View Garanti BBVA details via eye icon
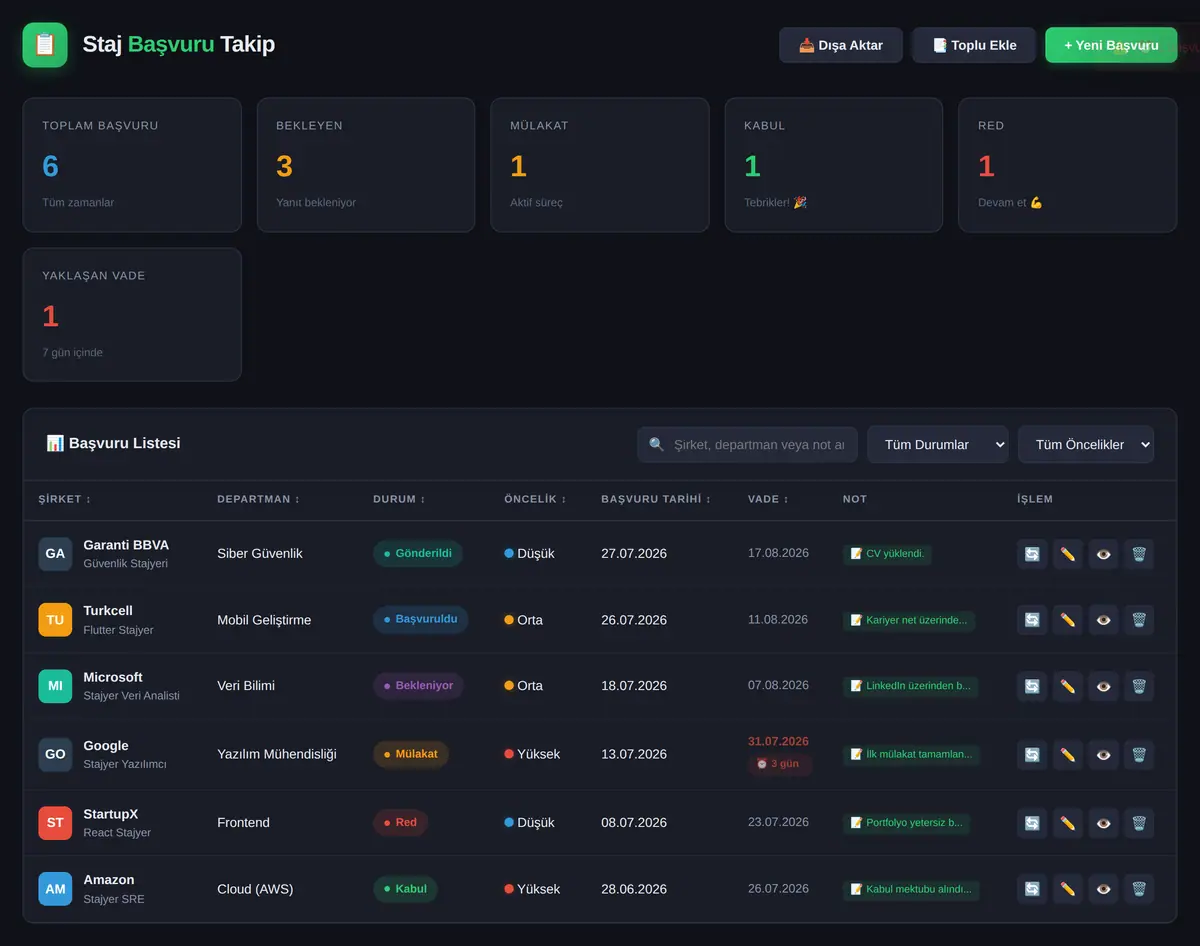Screen dimensions: 1200x946 click(x=1103, y=554)
